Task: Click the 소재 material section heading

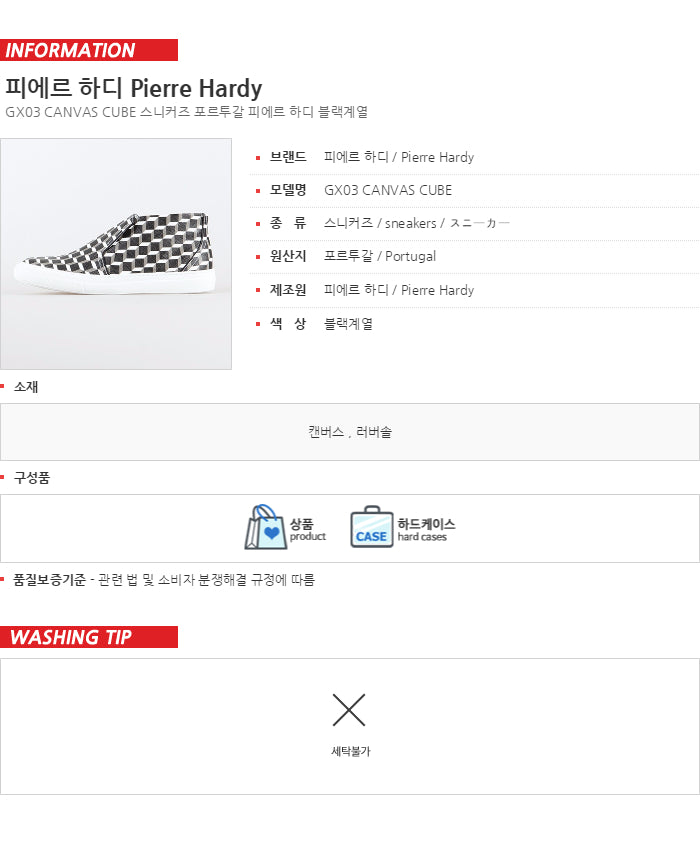Action: [26, 387]
